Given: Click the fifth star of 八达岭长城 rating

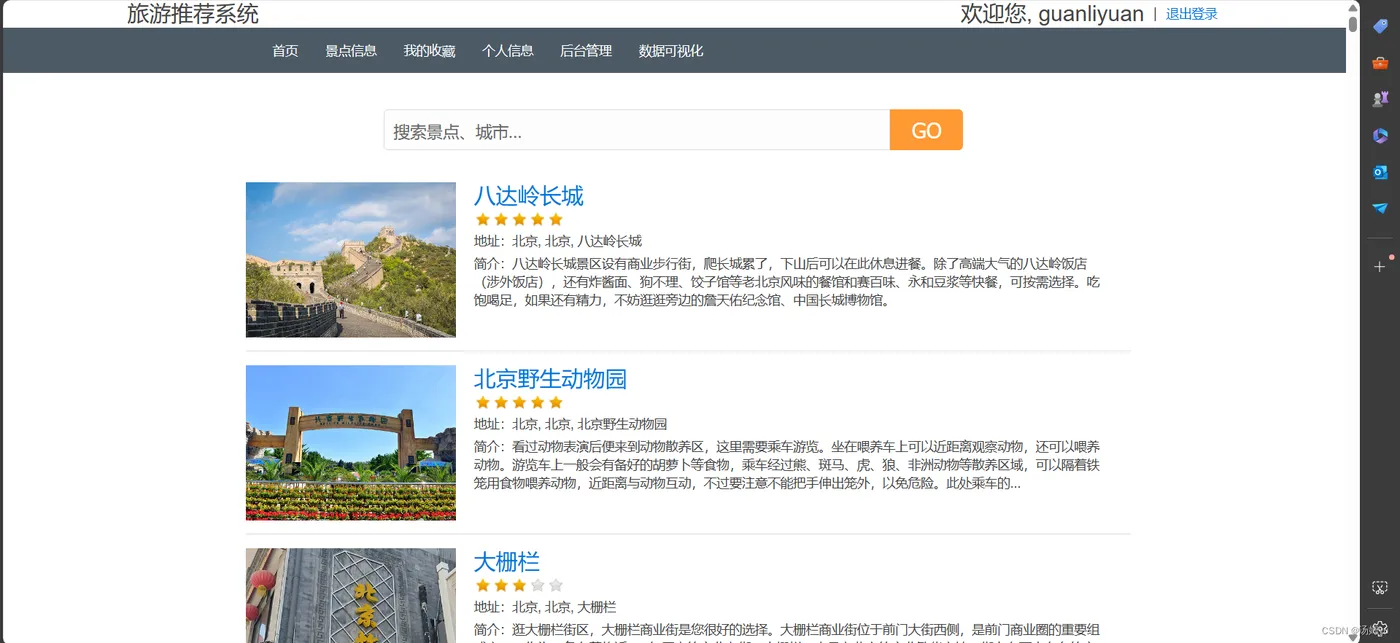Looking at the screenshot, I should click(x=556, y=219).
